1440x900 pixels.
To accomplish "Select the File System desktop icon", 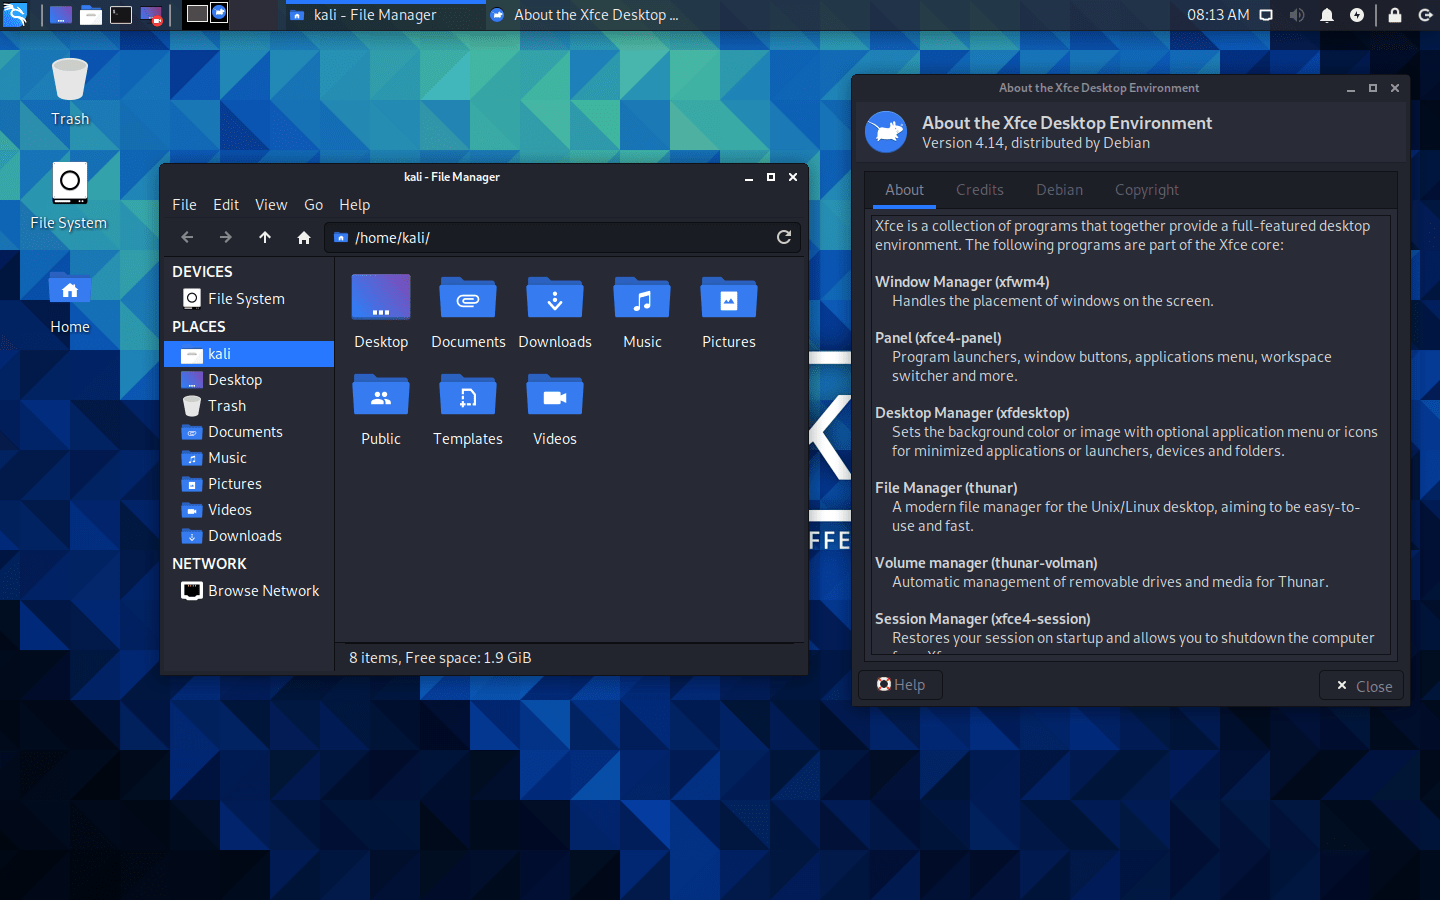I will coord(69,196).
